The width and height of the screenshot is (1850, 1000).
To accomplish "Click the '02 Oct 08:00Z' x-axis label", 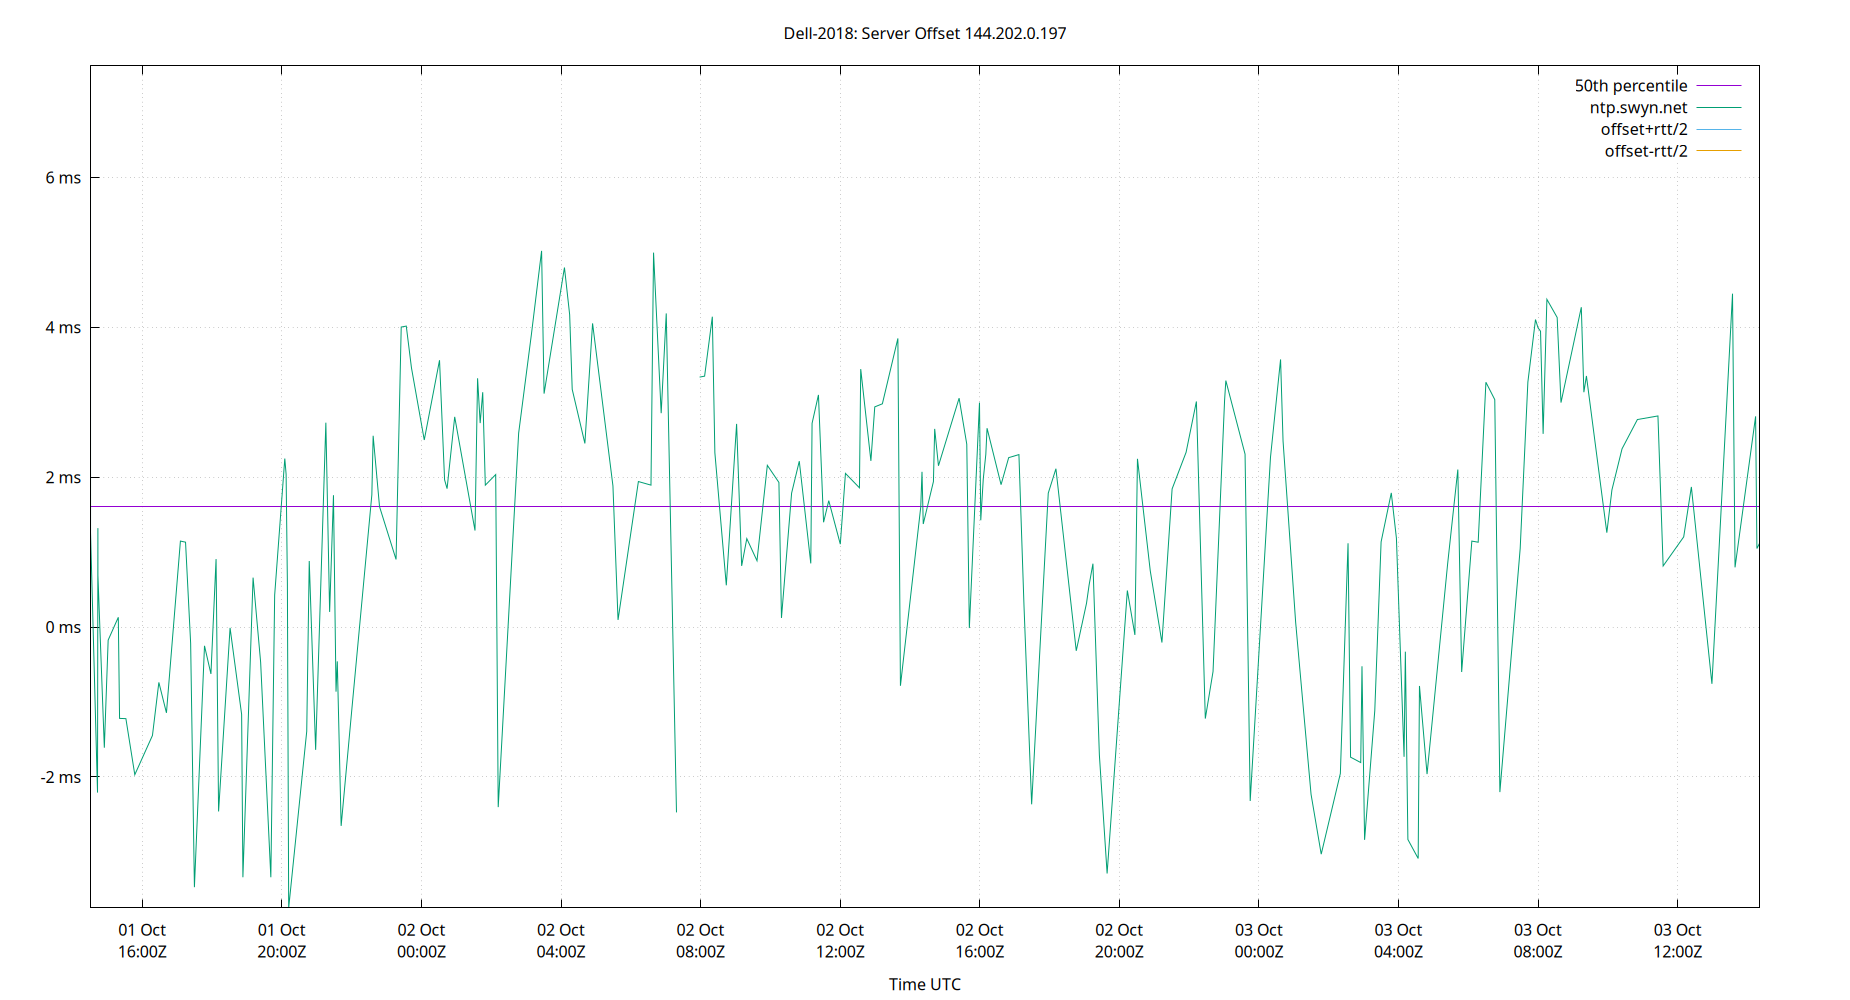I will [700, 941].
